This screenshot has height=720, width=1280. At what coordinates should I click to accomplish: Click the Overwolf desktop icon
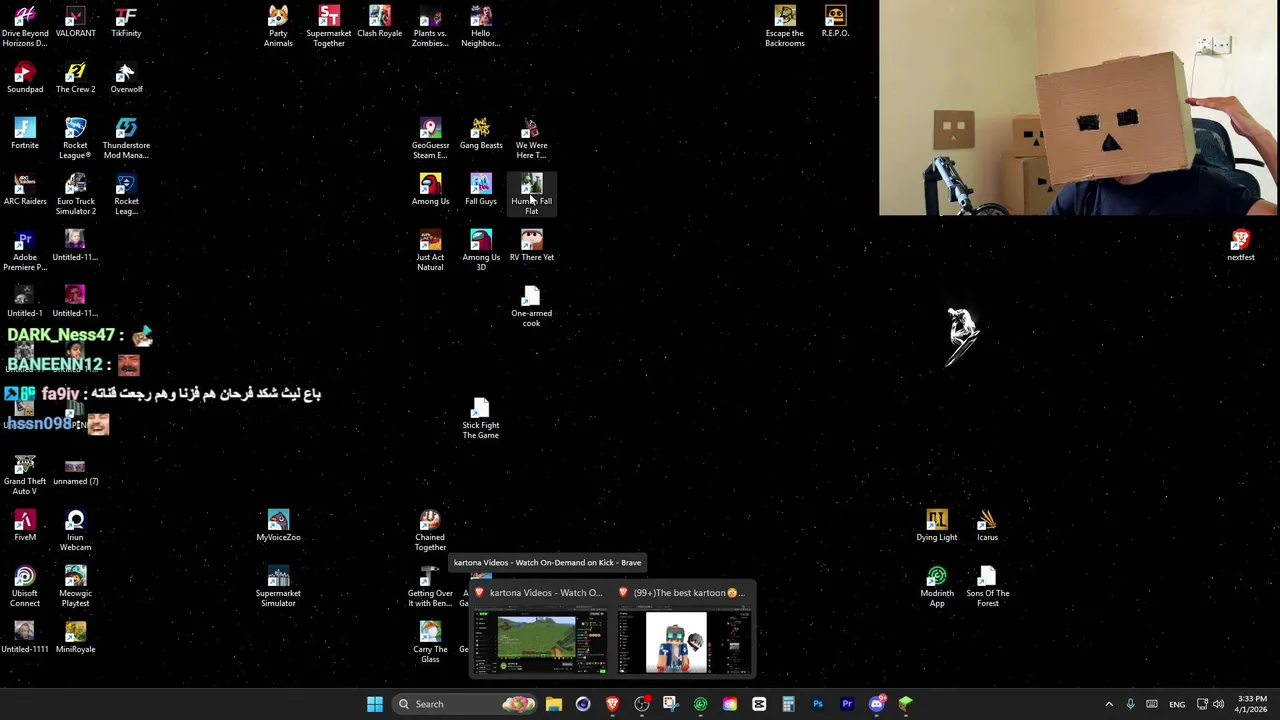click(126, 78)
